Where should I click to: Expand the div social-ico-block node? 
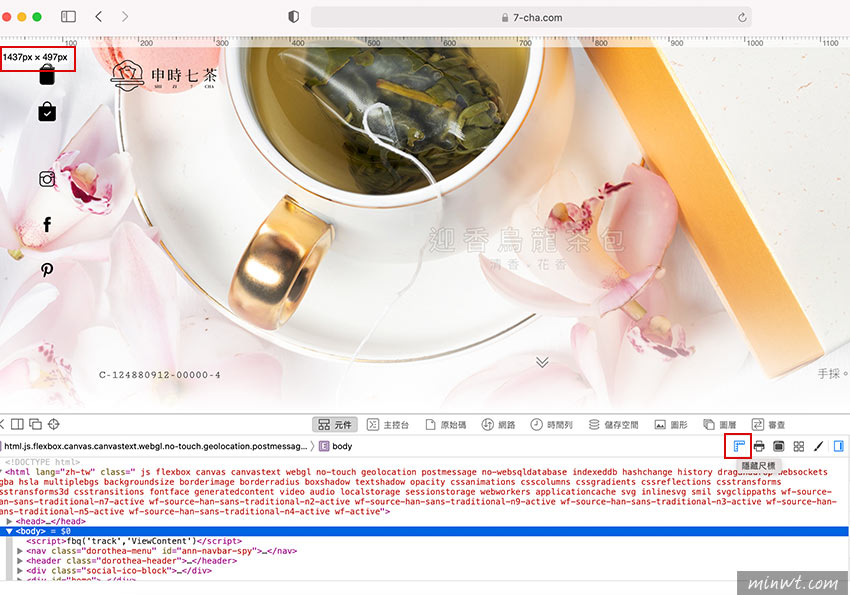click(x=20, y=571)
